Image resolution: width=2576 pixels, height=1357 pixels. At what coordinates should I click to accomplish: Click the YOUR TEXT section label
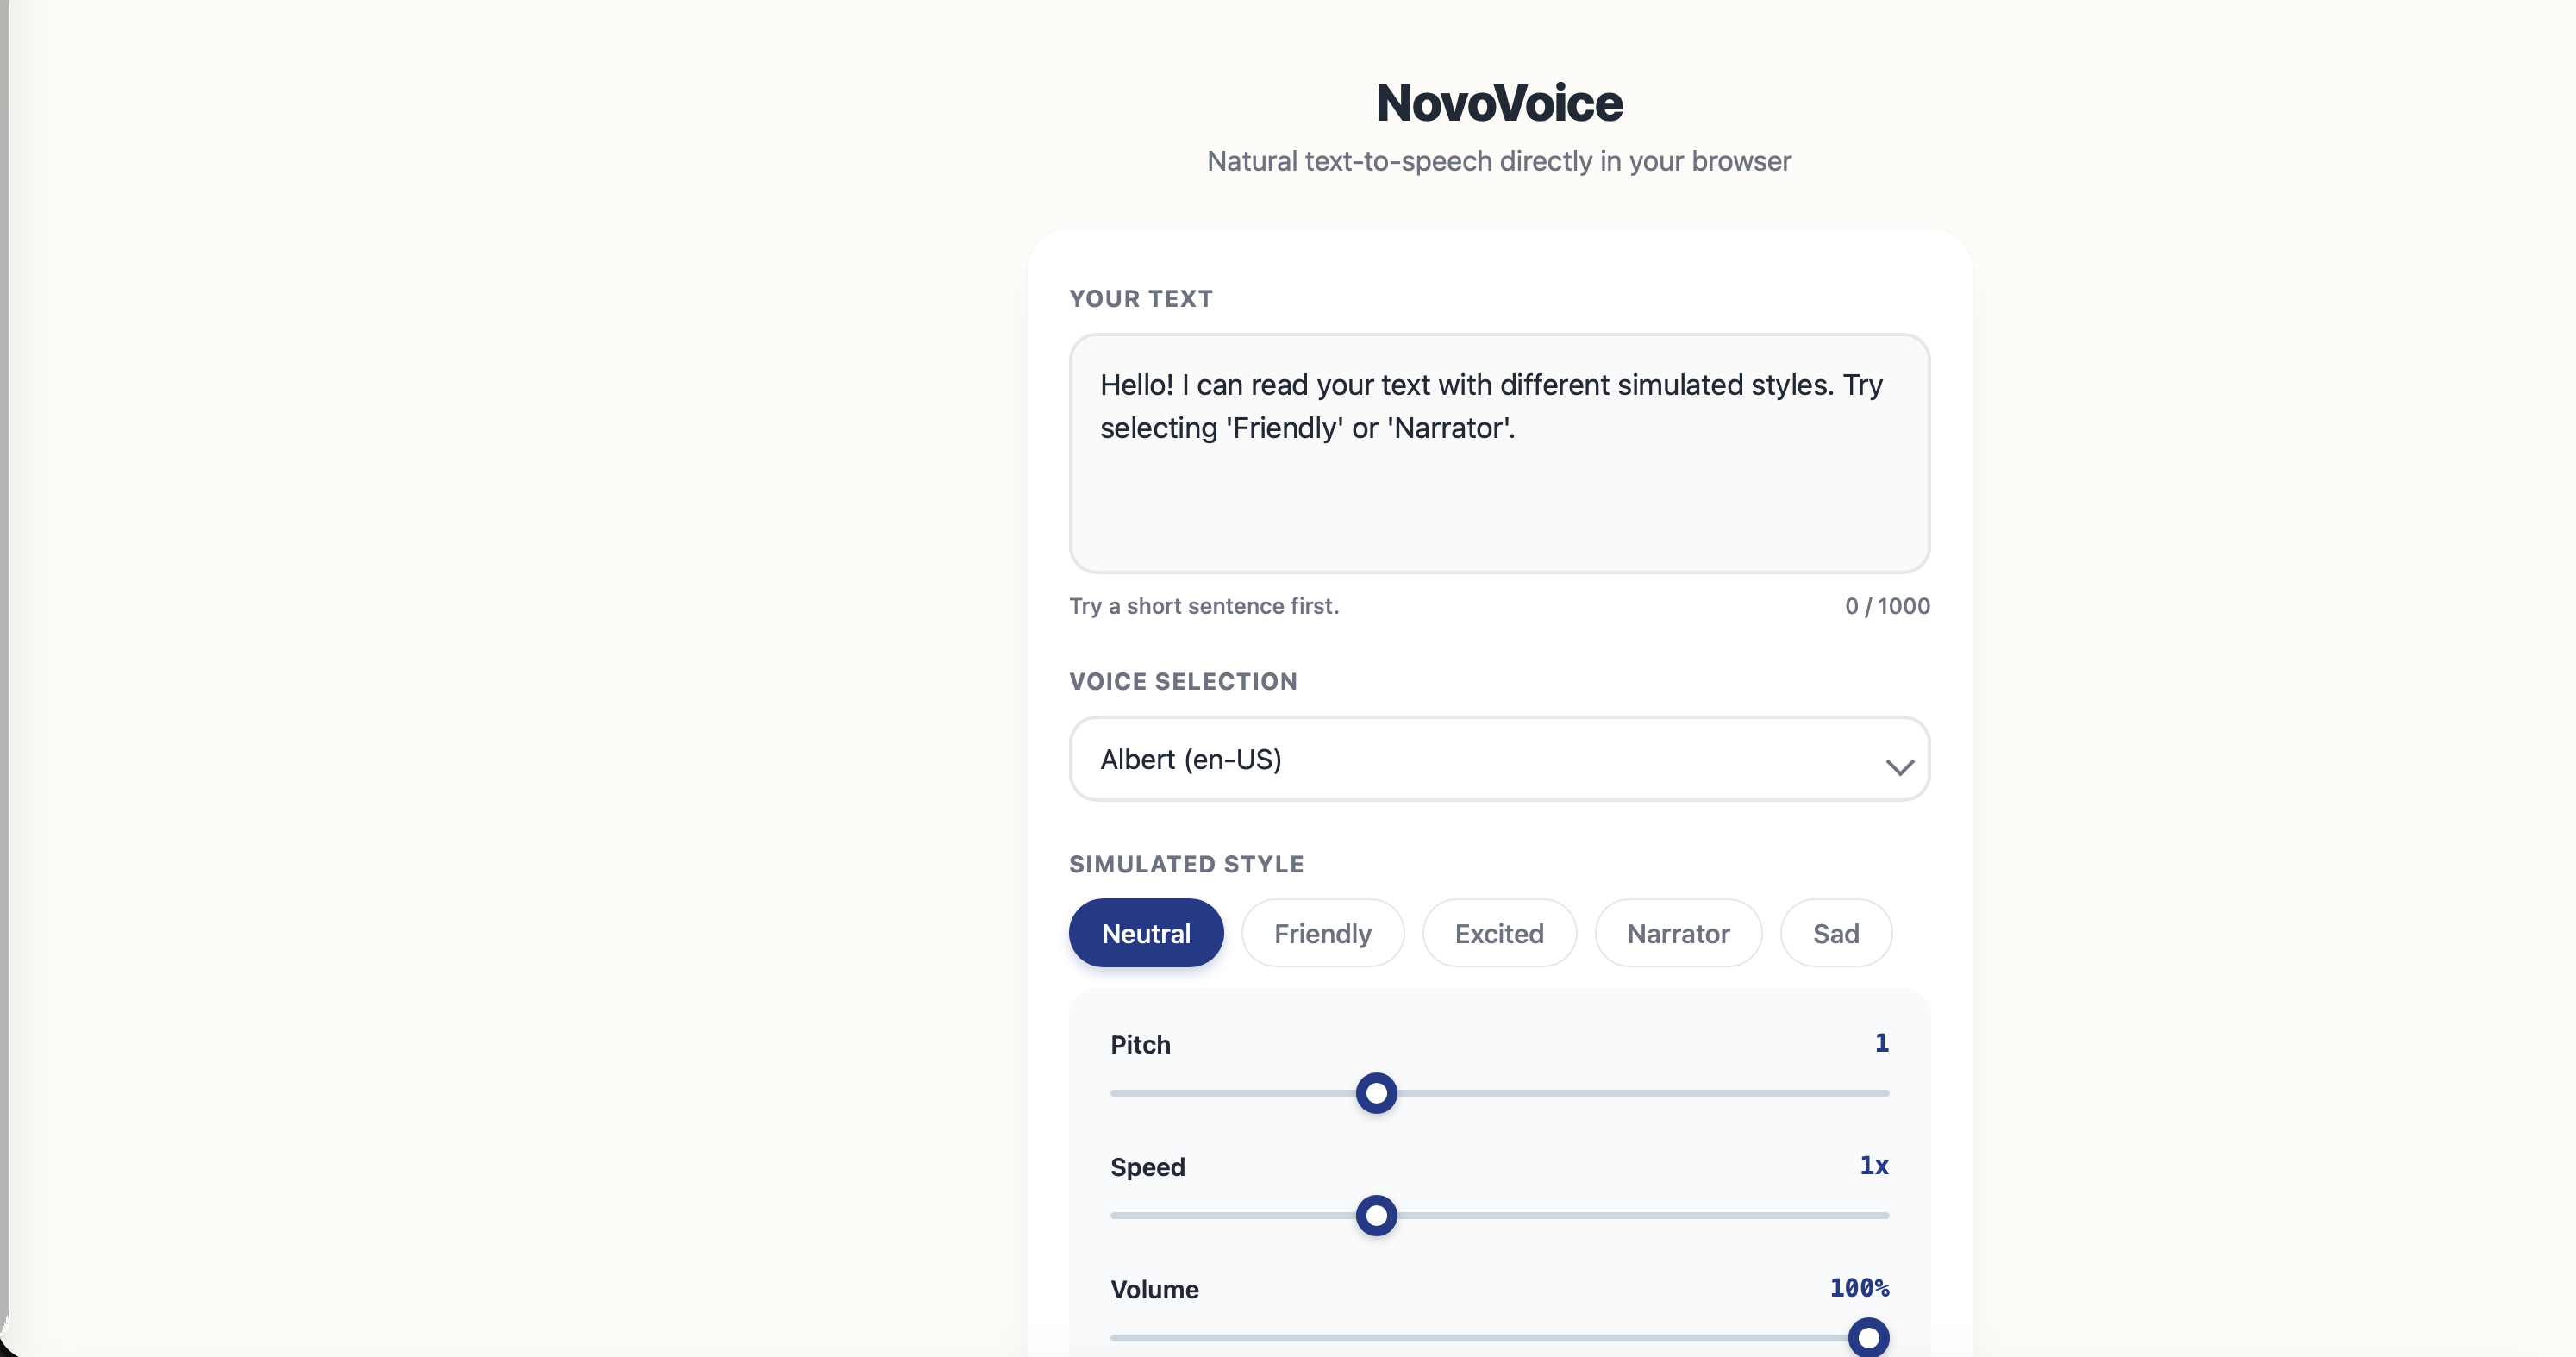[x=1140, y=298]
